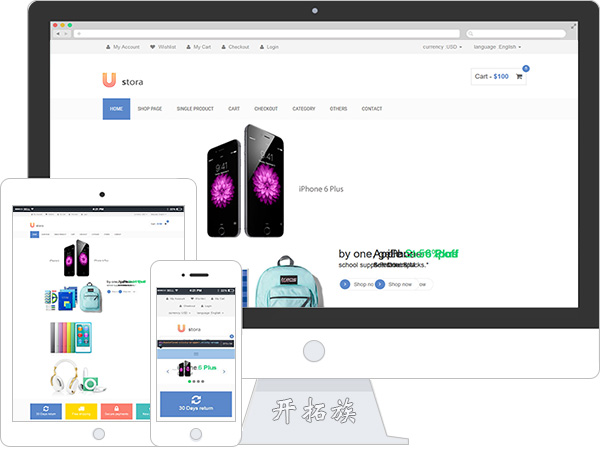Click the Ustora logo on the tablet
600x450 pixels.
point(37,225)
